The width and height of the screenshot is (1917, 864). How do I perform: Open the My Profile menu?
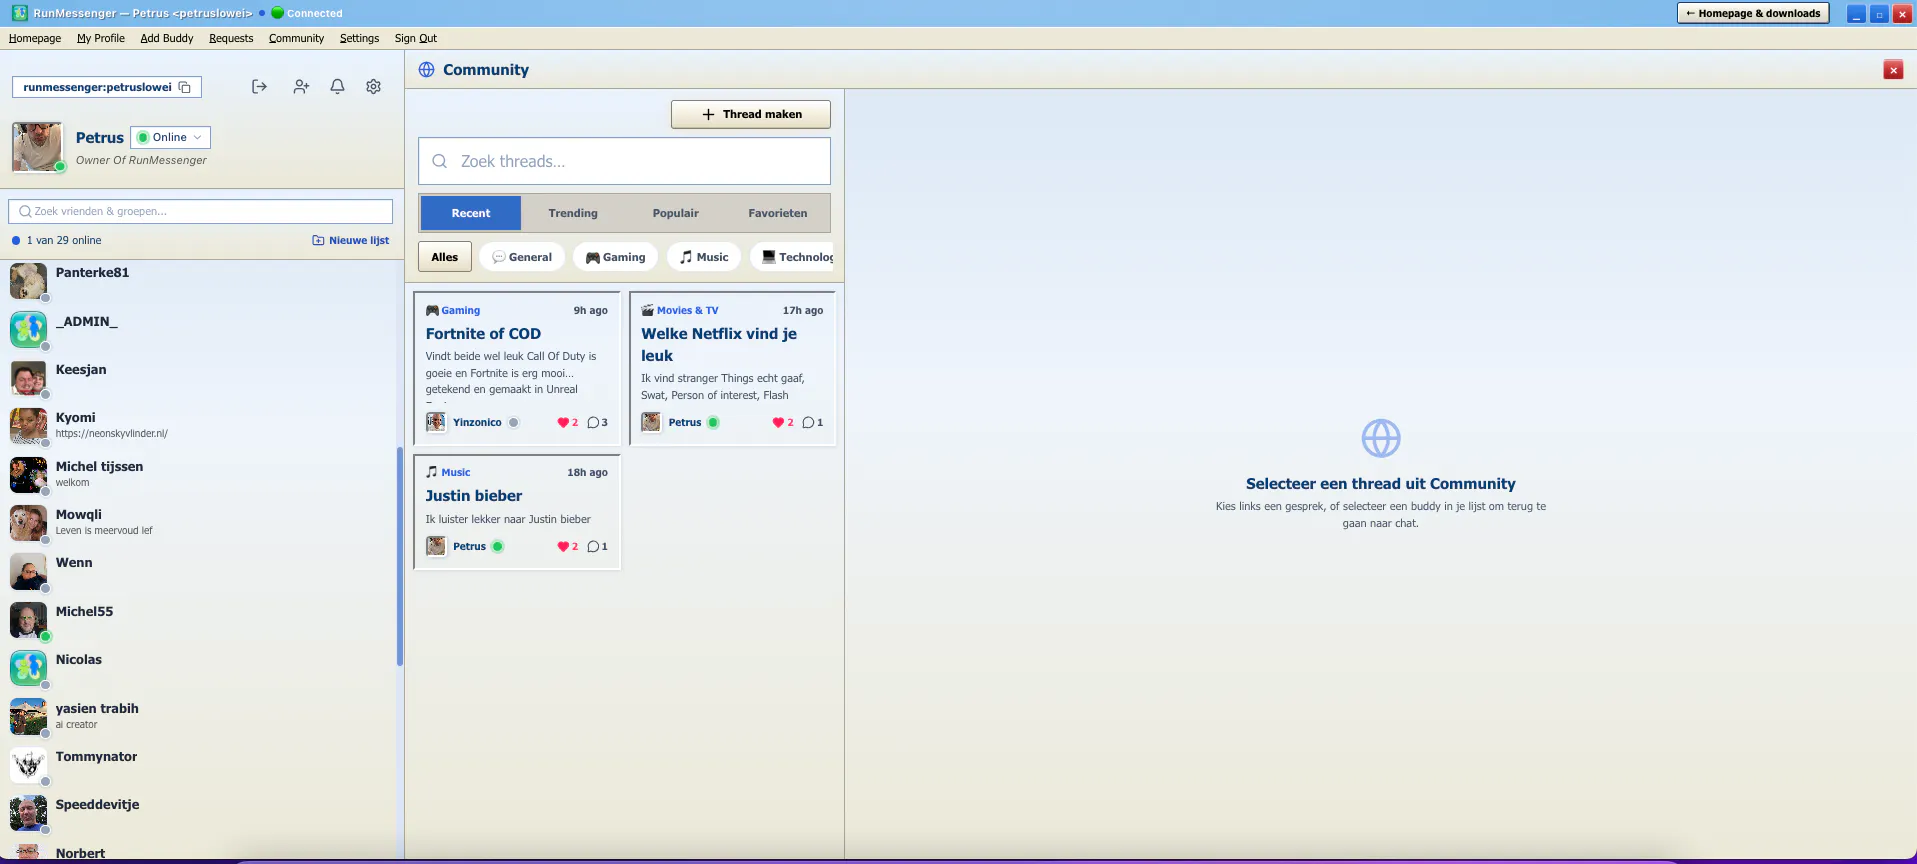[x=101, y=38]
